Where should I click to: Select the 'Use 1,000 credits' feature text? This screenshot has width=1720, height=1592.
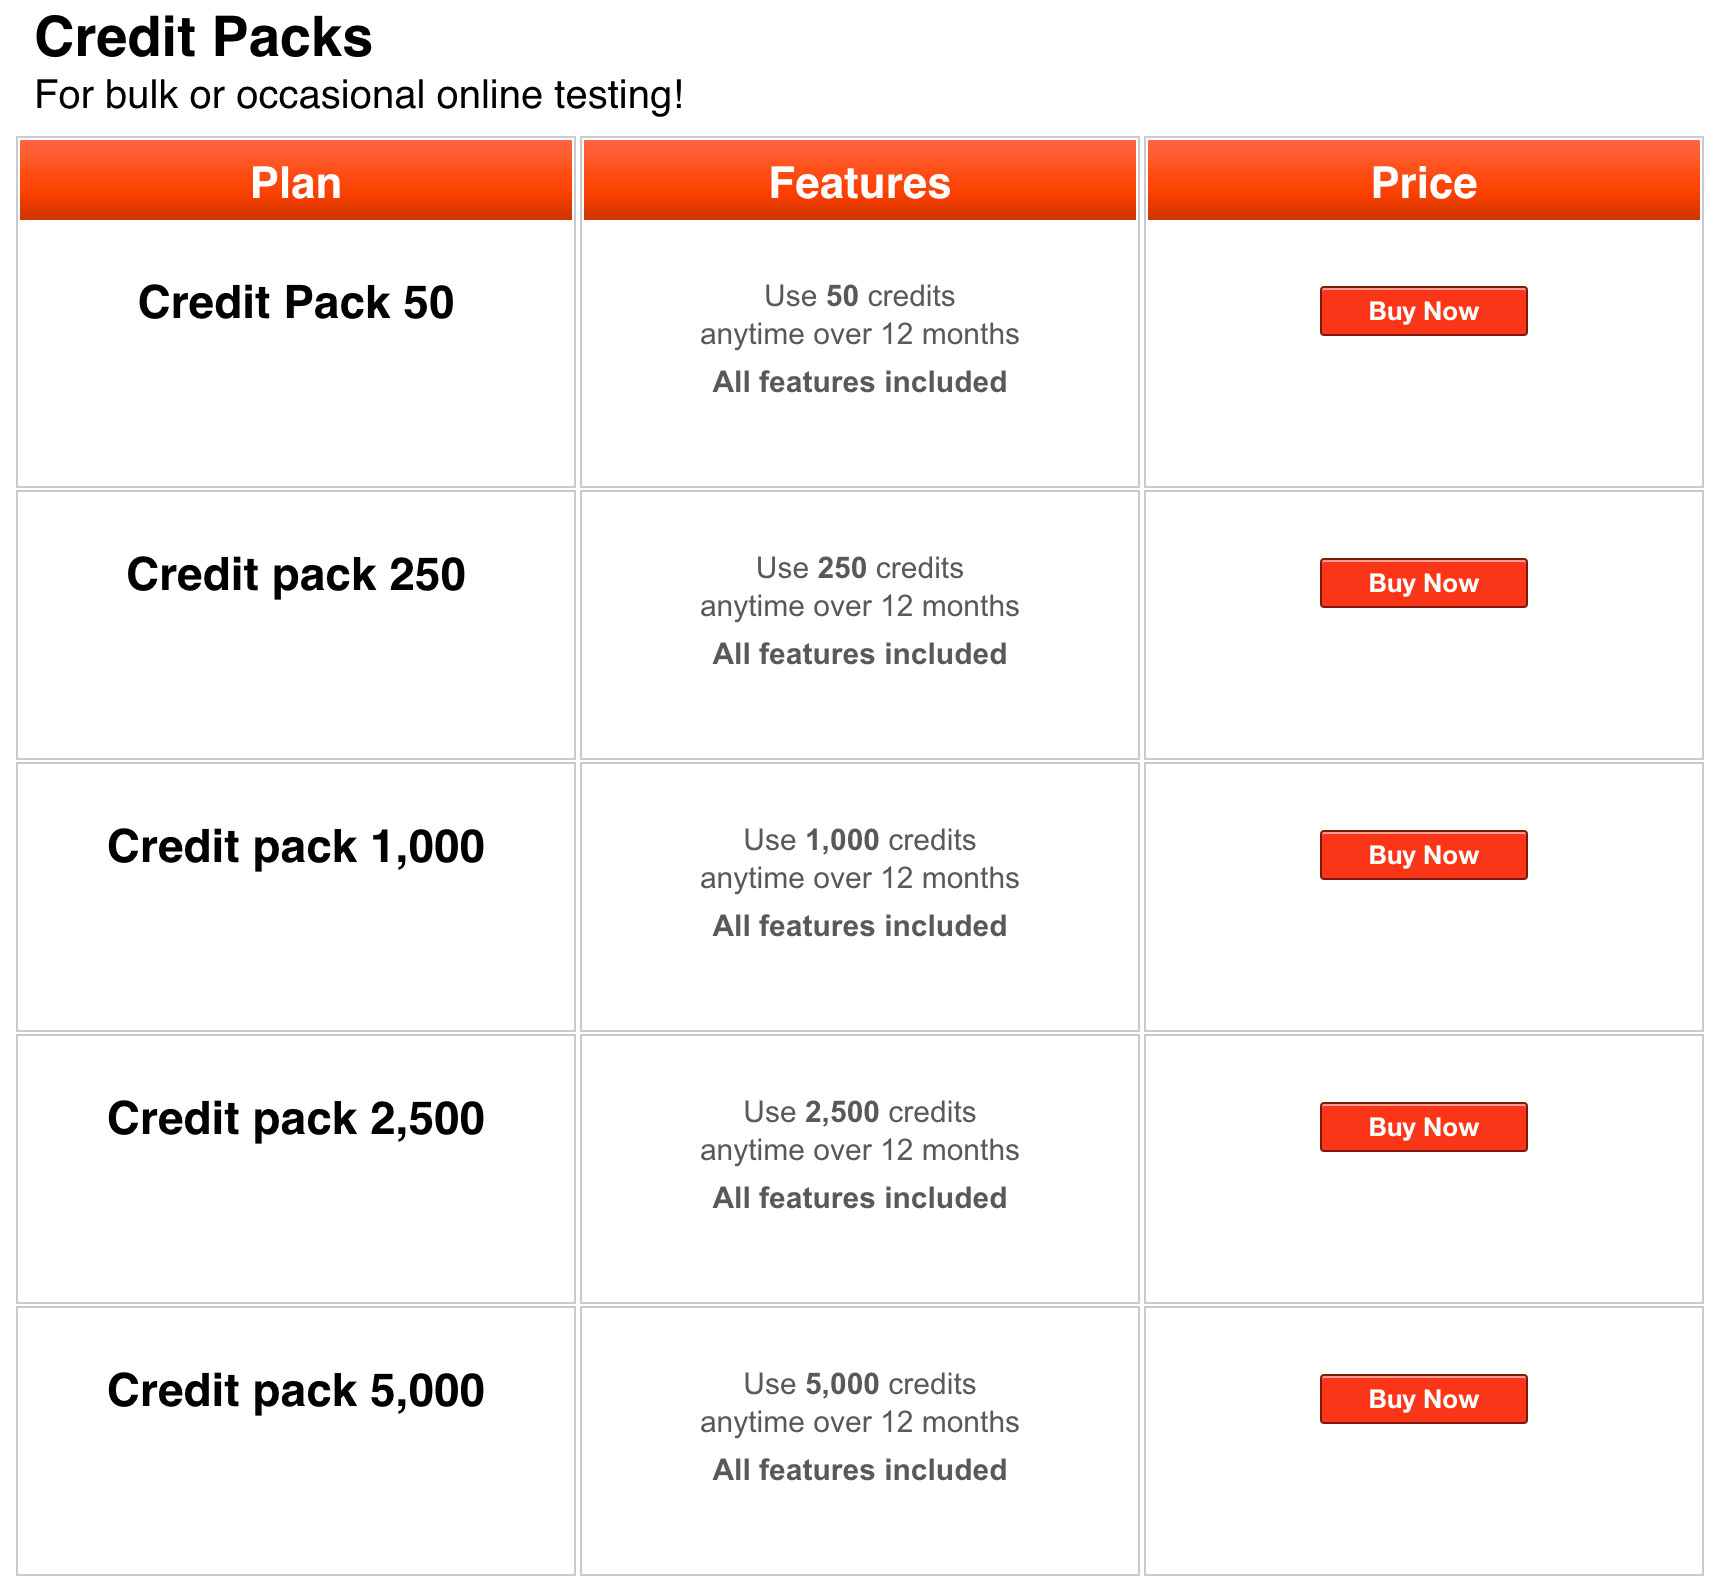(859, 840)
